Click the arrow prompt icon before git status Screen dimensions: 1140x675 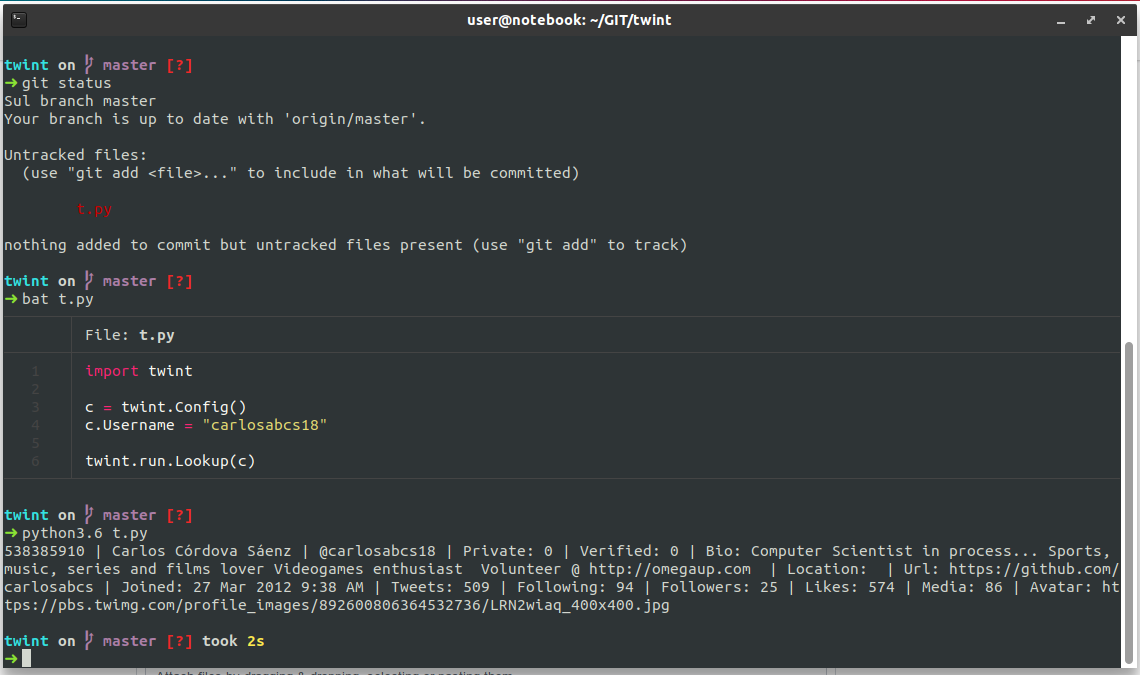9,82
